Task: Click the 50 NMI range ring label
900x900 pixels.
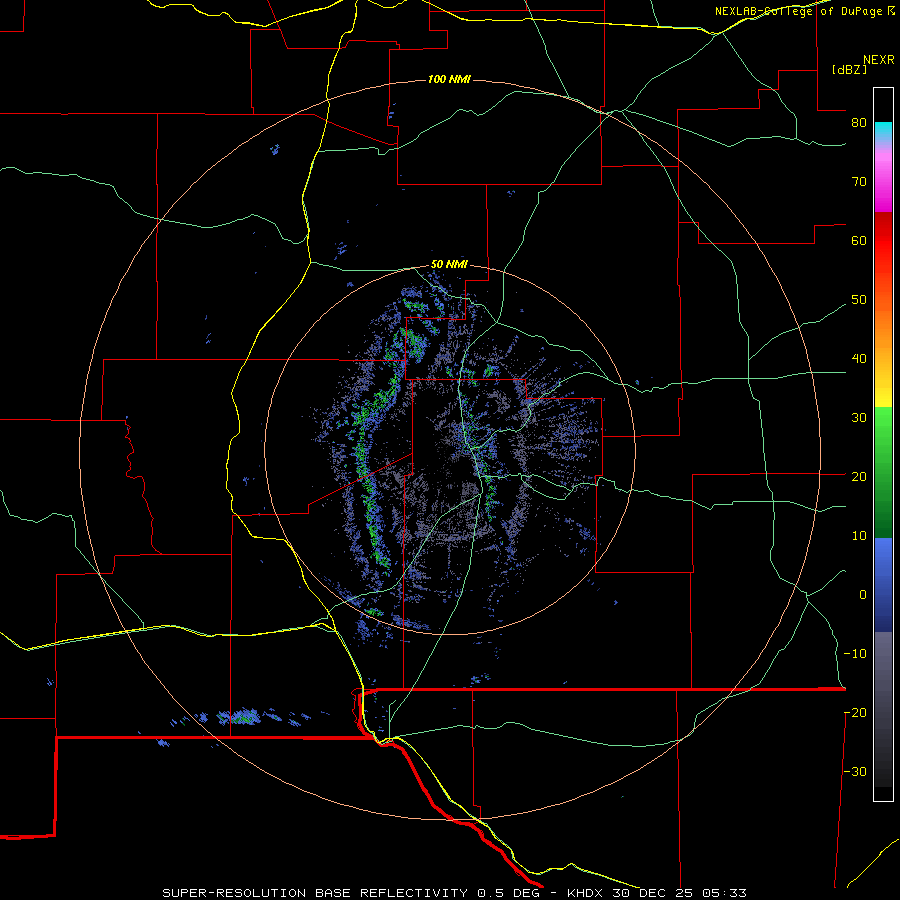Action: pyautogui.click(x=449, y=264)
